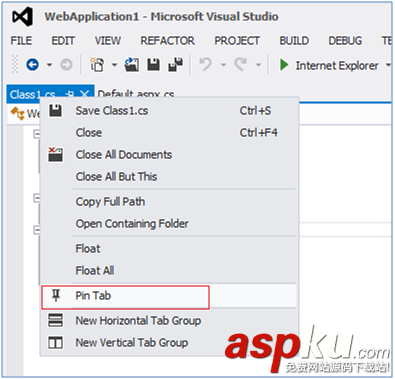Choose New Vertical Tab Group entry
Image resolution: width=395 pixels, height=379 pixels.
coord(169,343)
